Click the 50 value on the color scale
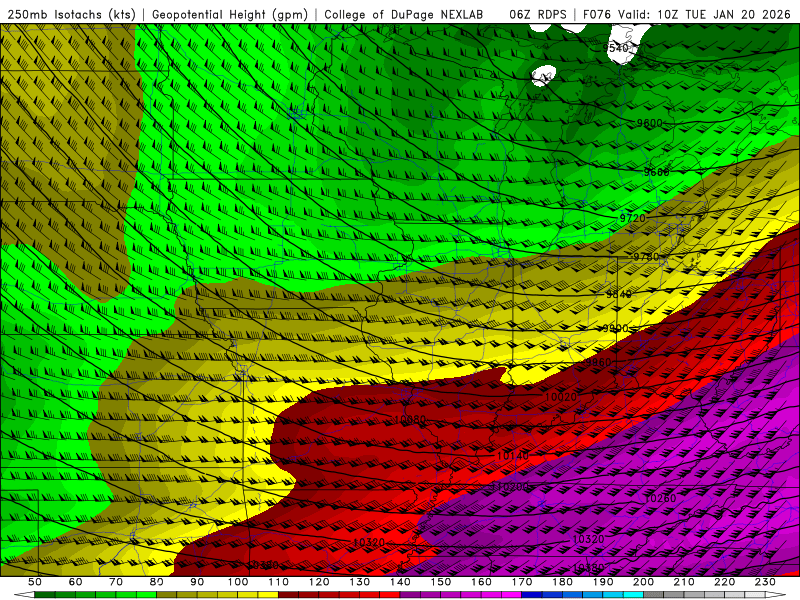 click(34, 582)
